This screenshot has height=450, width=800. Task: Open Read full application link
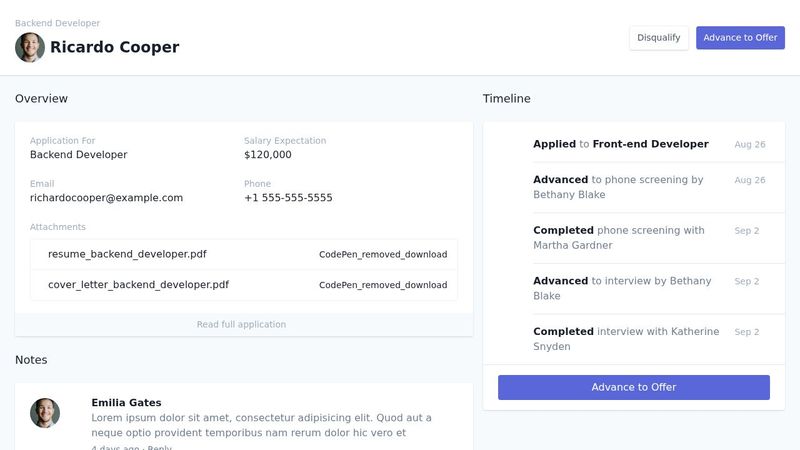tap(241, 324)
